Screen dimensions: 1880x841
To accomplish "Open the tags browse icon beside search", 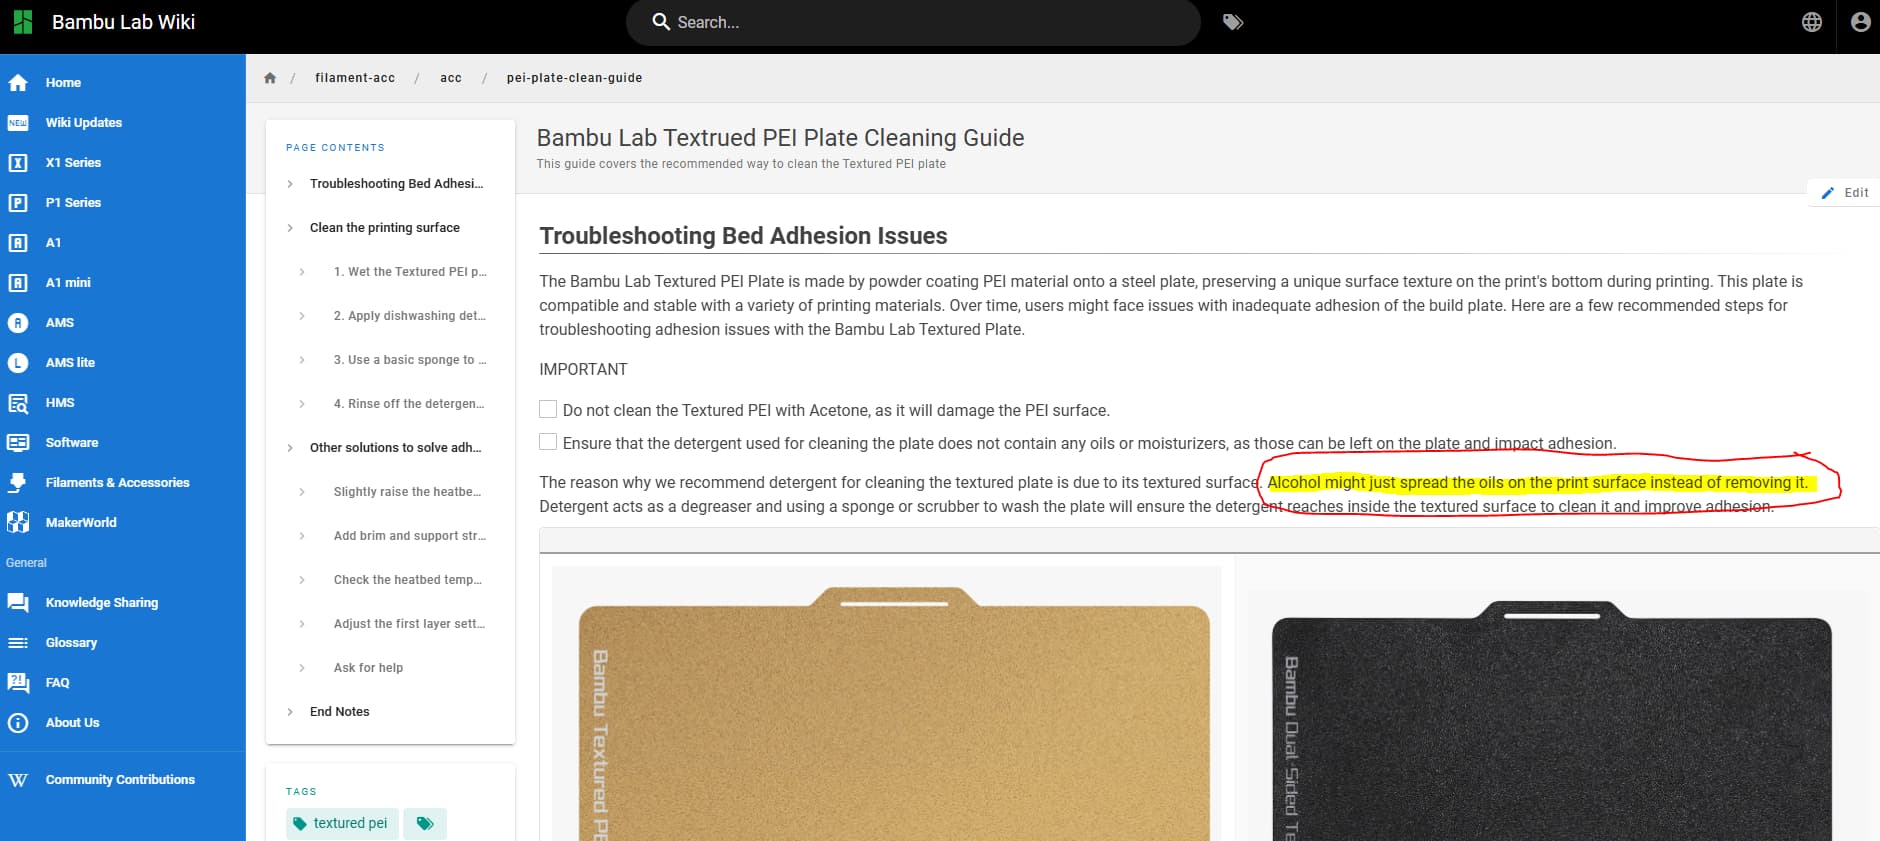I will (1233, 22).
